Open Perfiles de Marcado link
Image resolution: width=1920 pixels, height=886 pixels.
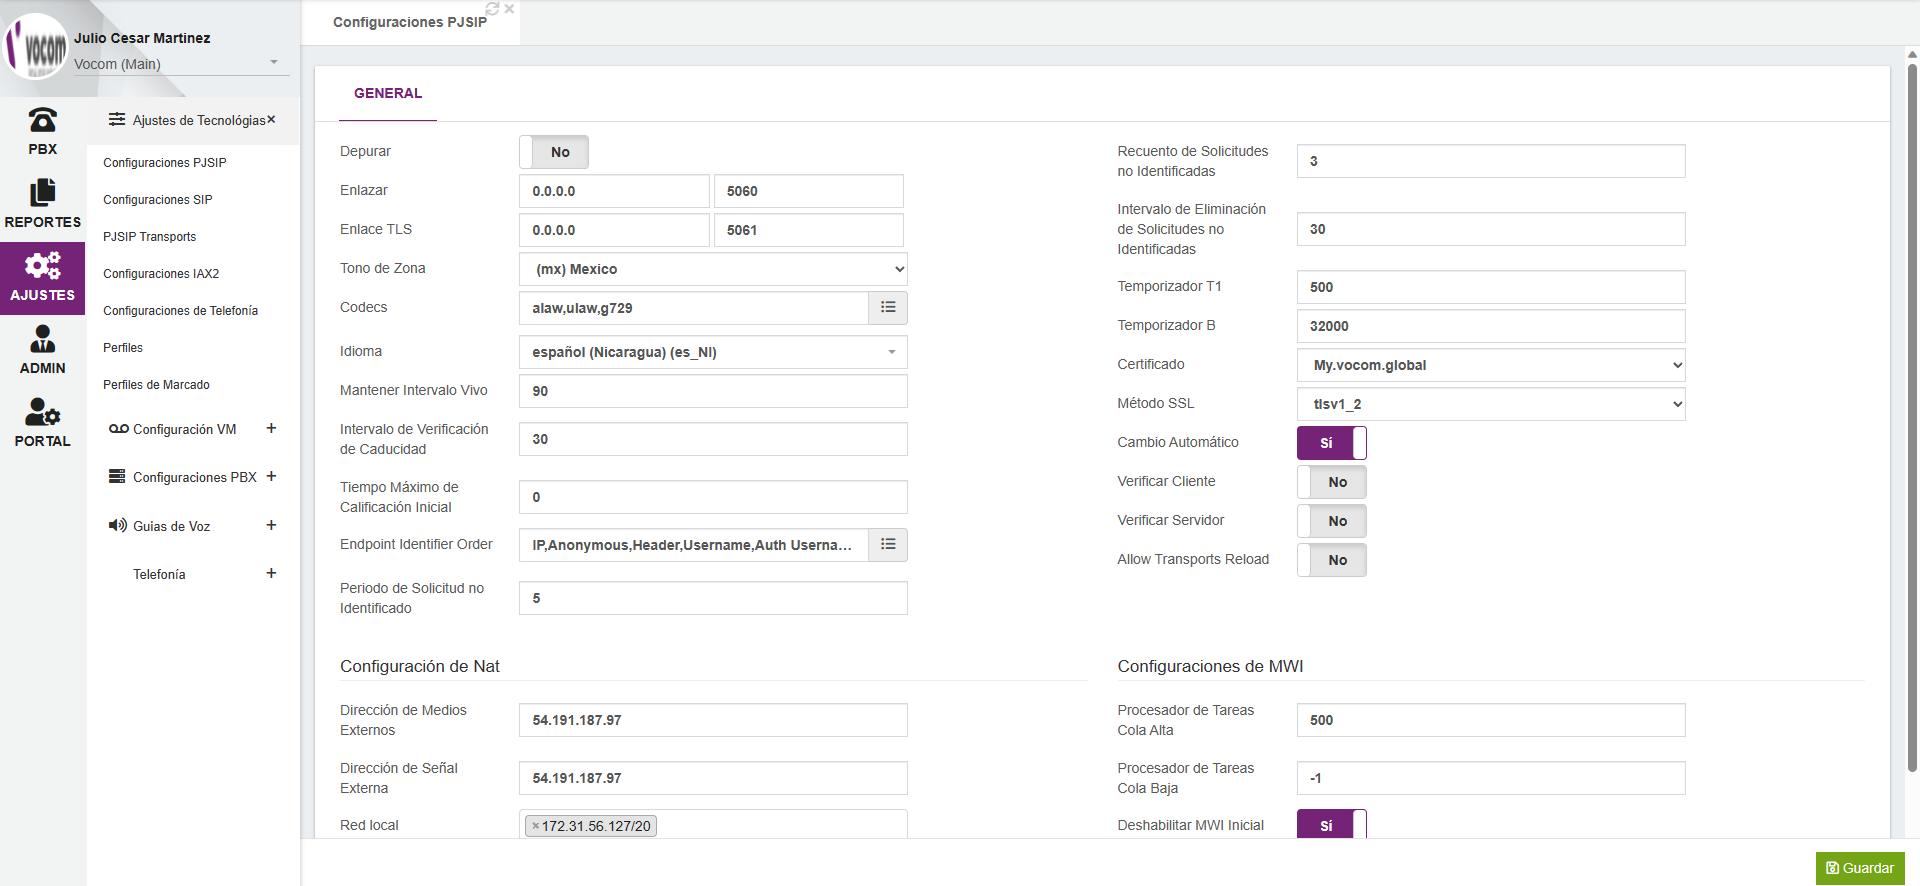(x=156, y=385)
